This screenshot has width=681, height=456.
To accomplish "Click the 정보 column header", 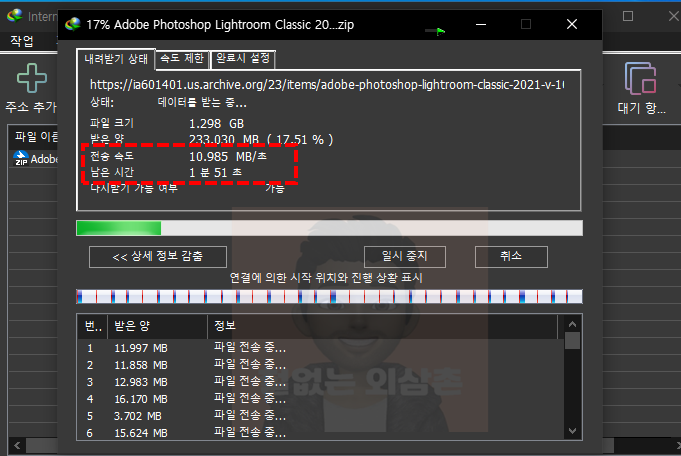I will point(382,326).
